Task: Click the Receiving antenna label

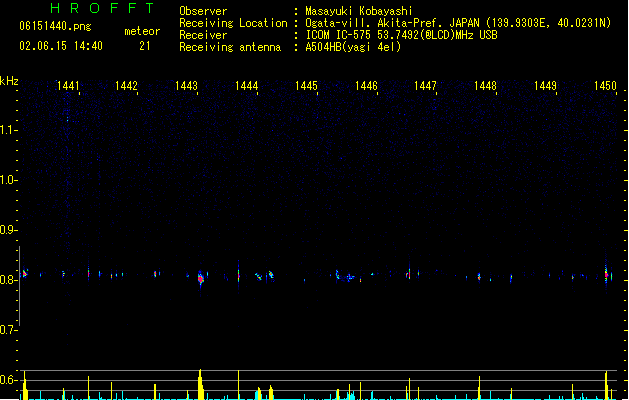Action: [230, 47]
